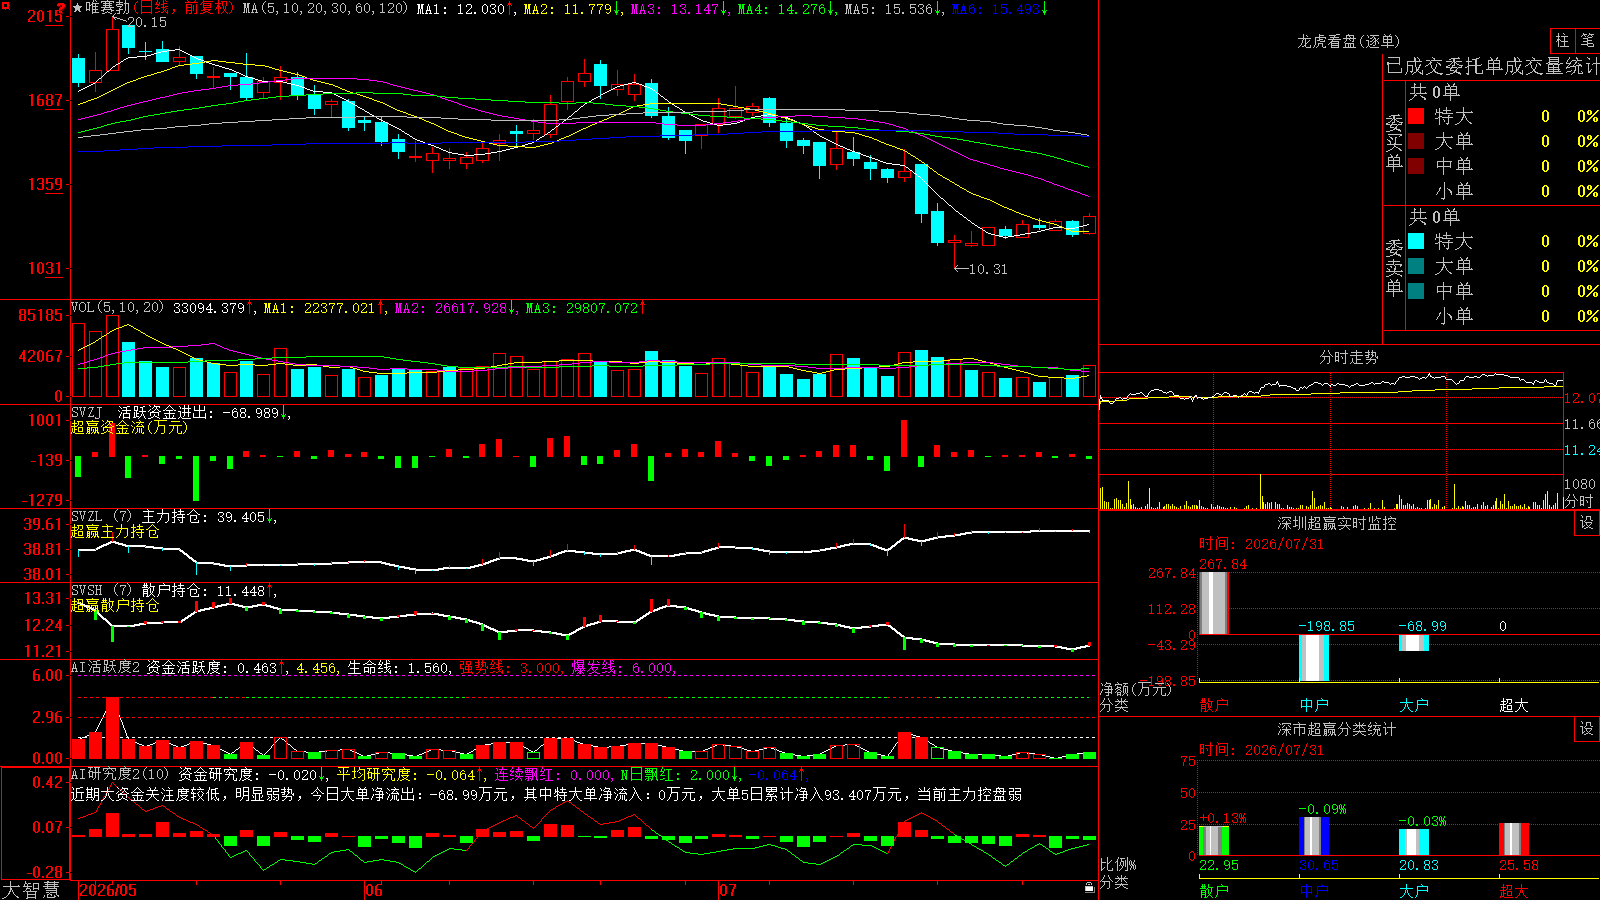Click the cyan 特大 sell-order color swatch
1600x900 pixels.
click(x=1416, y=241)
